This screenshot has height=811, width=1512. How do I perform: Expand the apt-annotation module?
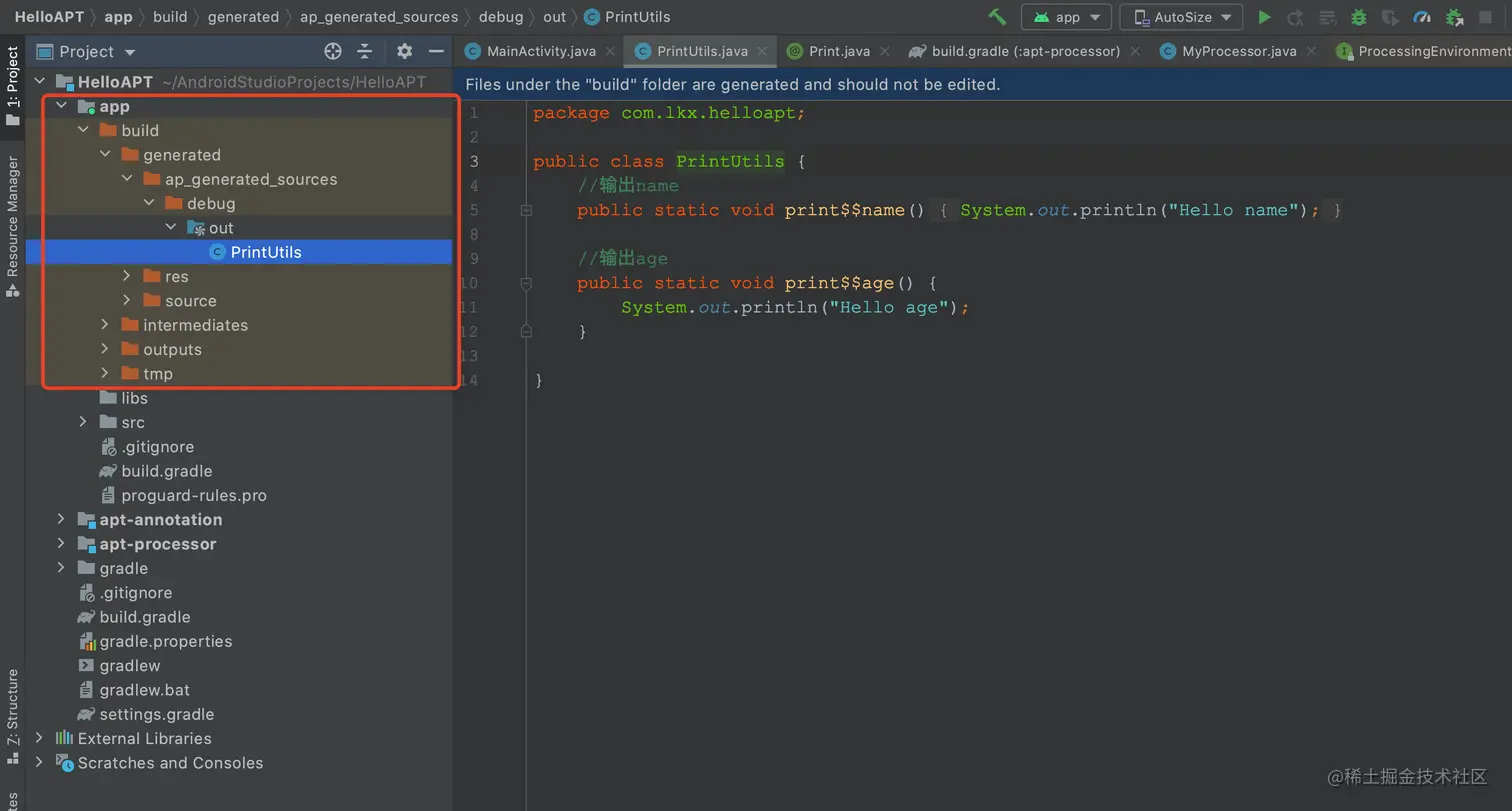(61, 519)
